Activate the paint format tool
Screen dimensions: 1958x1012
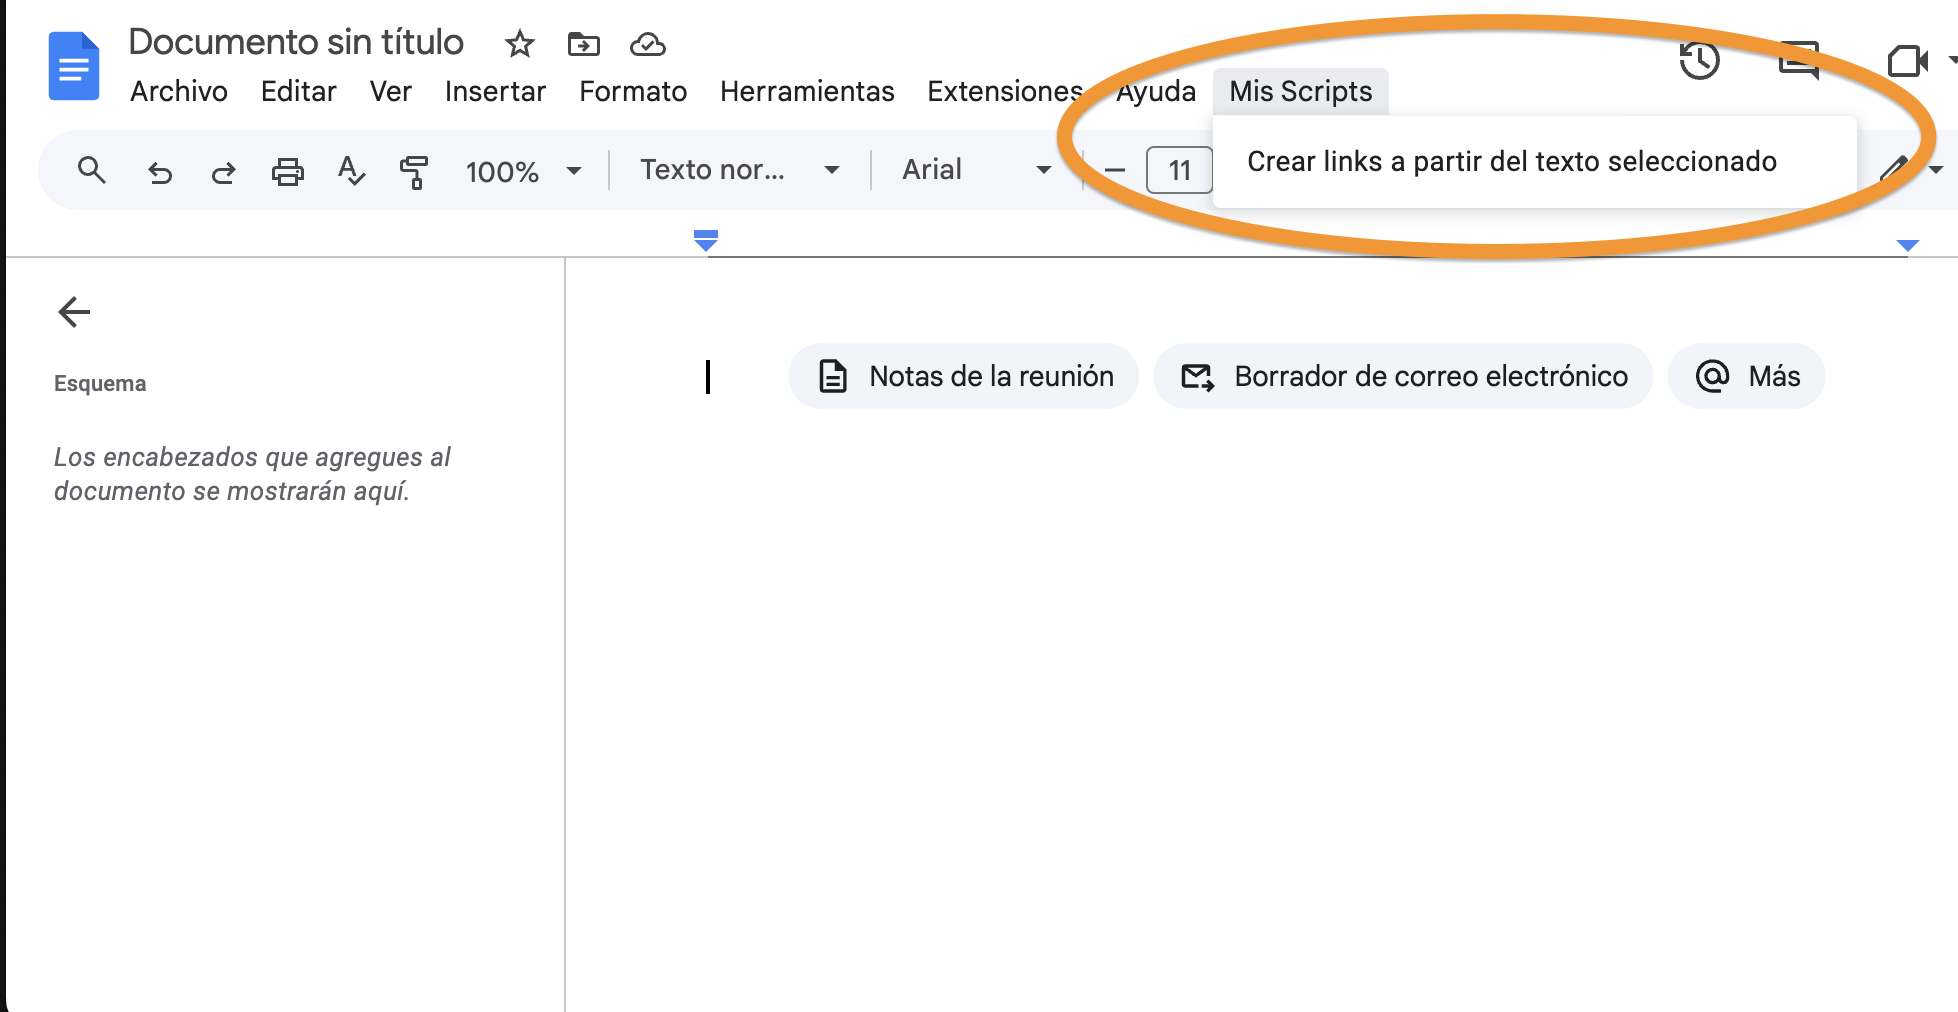point(413,172)
